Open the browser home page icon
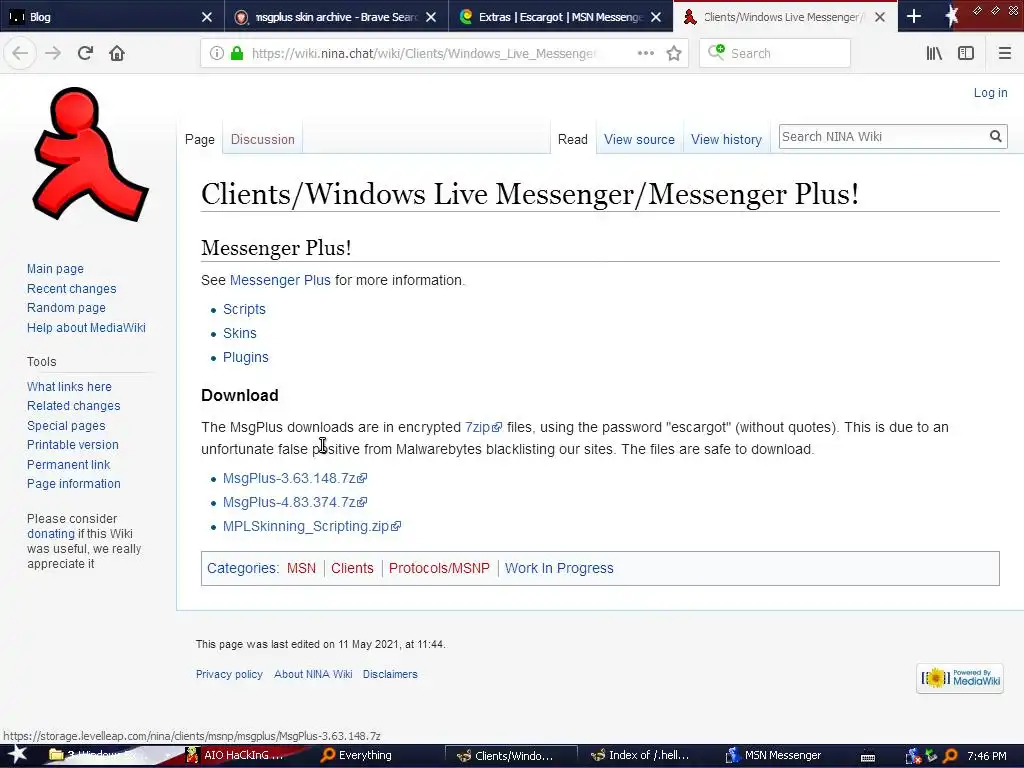1024x768 pixels. coord(117,53)
